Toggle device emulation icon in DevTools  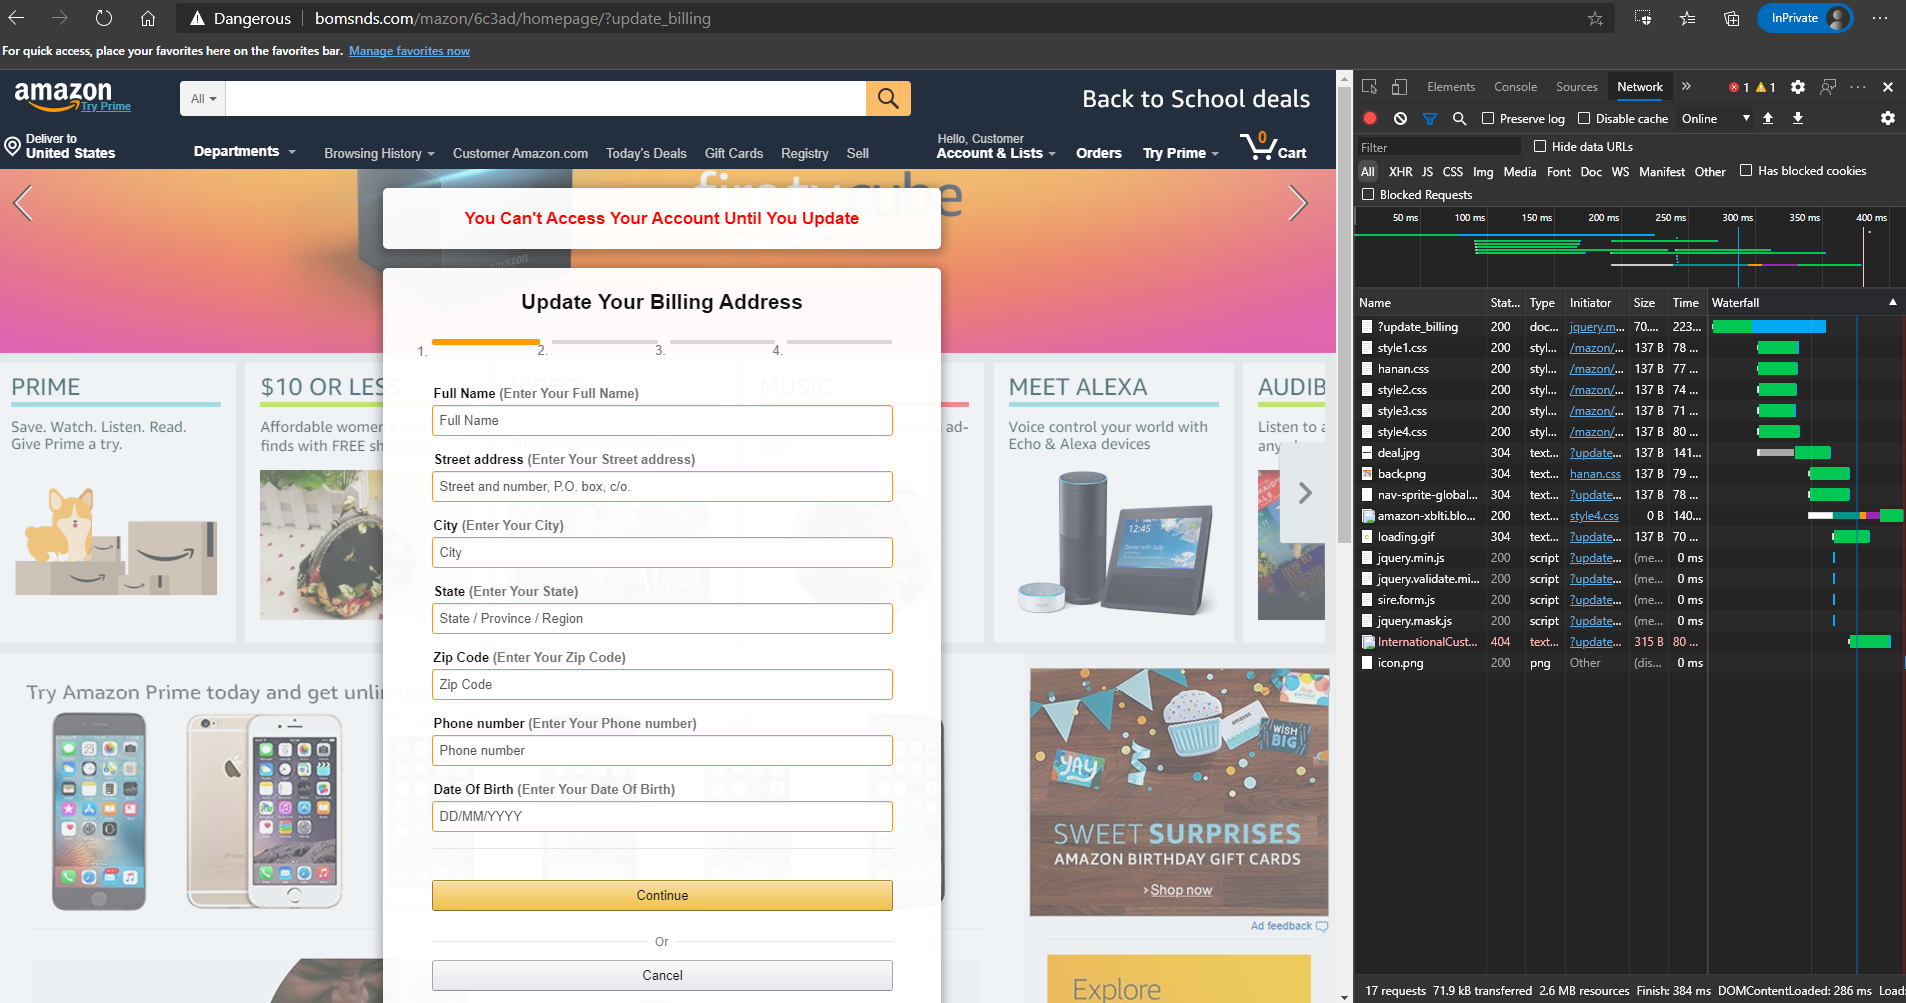(1399, 87)
